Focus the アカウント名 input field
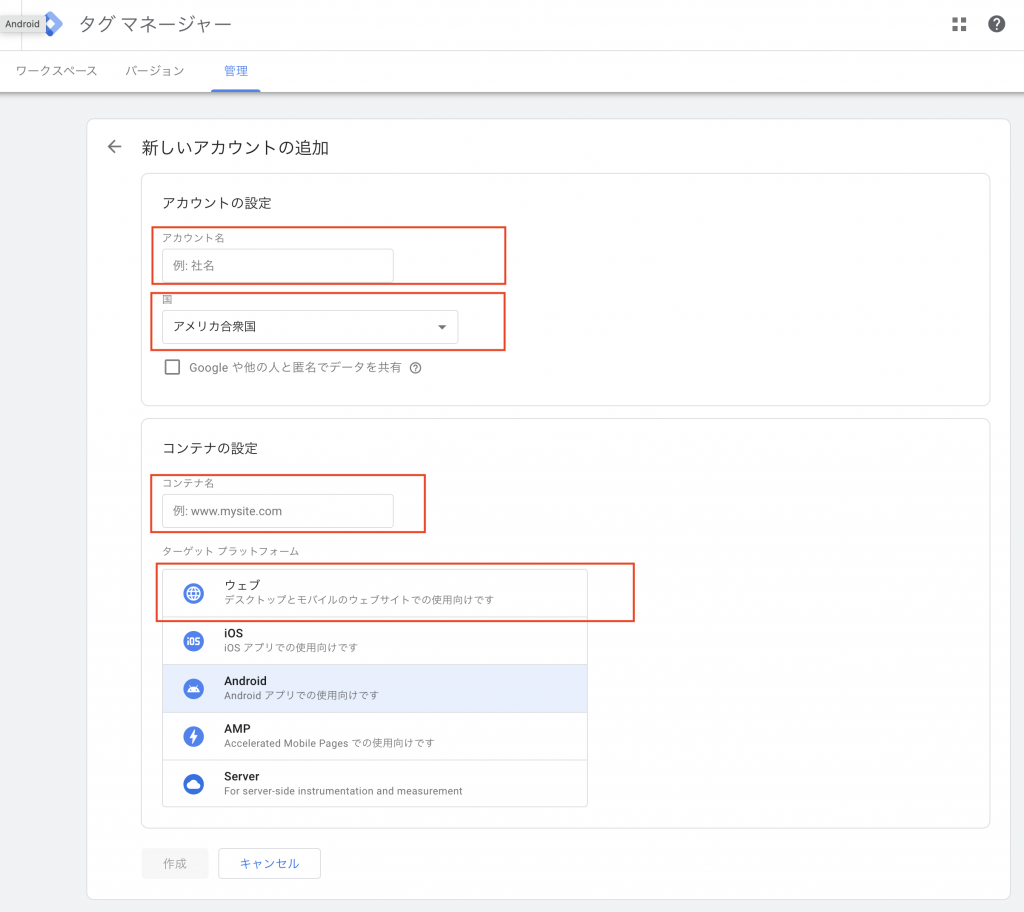 [x=278, y=265]
